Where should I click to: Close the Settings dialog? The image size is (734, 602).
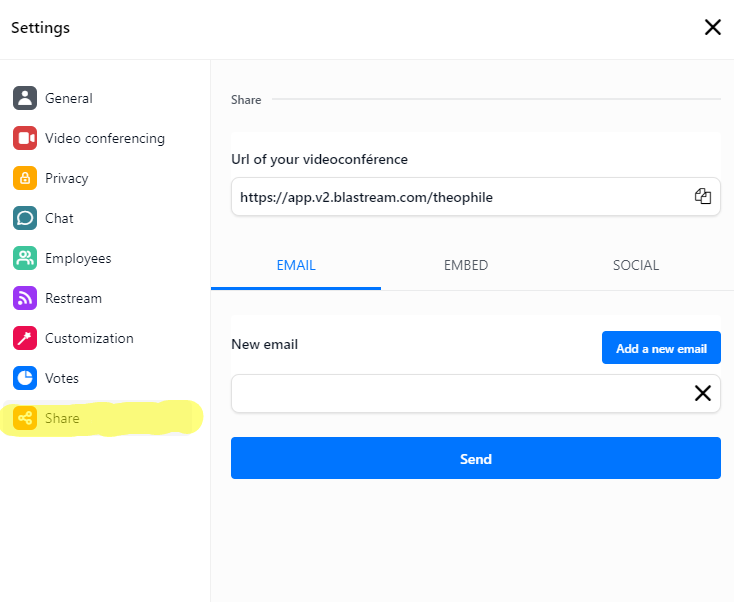712,27
